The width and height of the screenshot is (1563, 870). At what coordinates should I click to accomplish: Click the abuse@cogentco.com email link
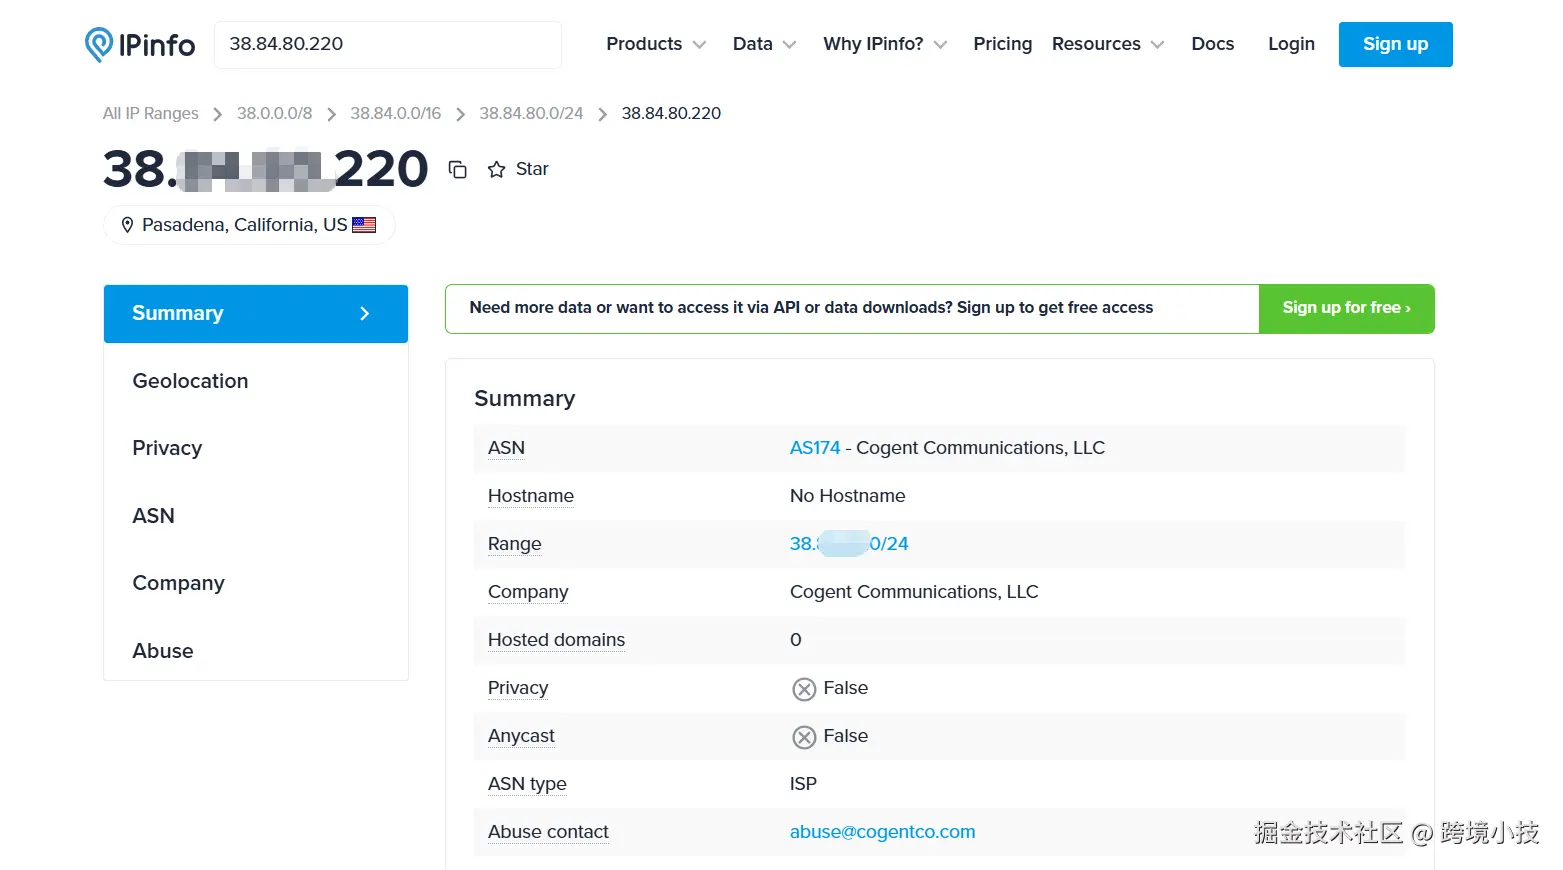(882, 832)
